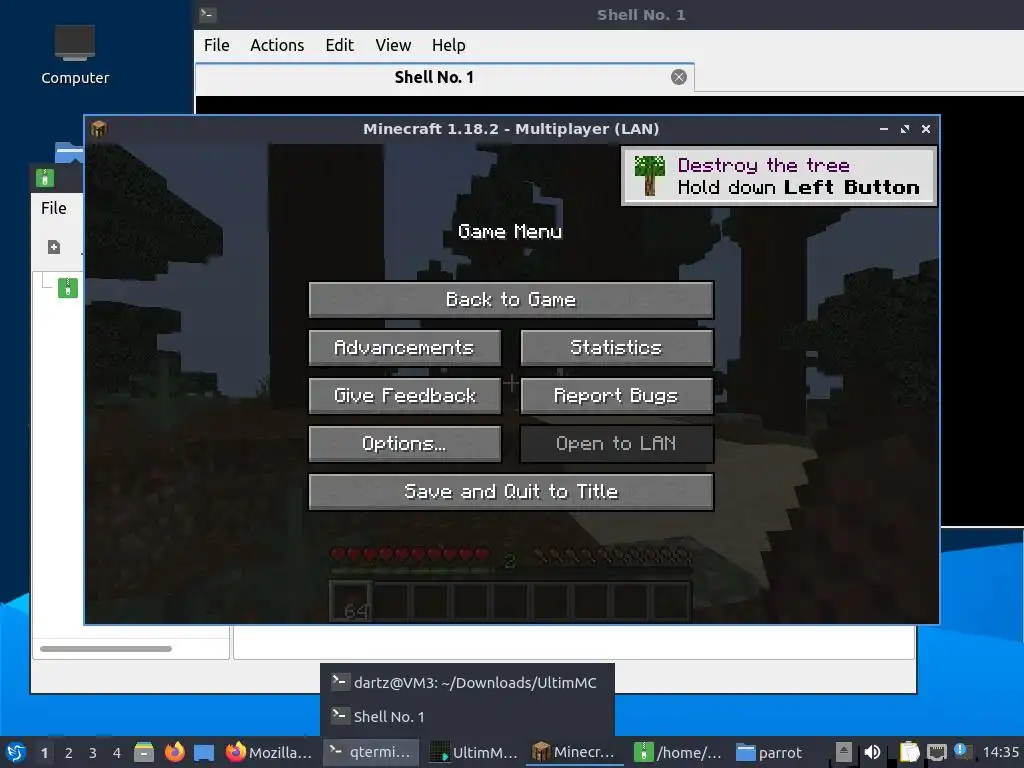Image resolution: width=1024 pixels, height=768 pixels.
Task: Switch to workspace 3
Action: [x=93, y=753]
